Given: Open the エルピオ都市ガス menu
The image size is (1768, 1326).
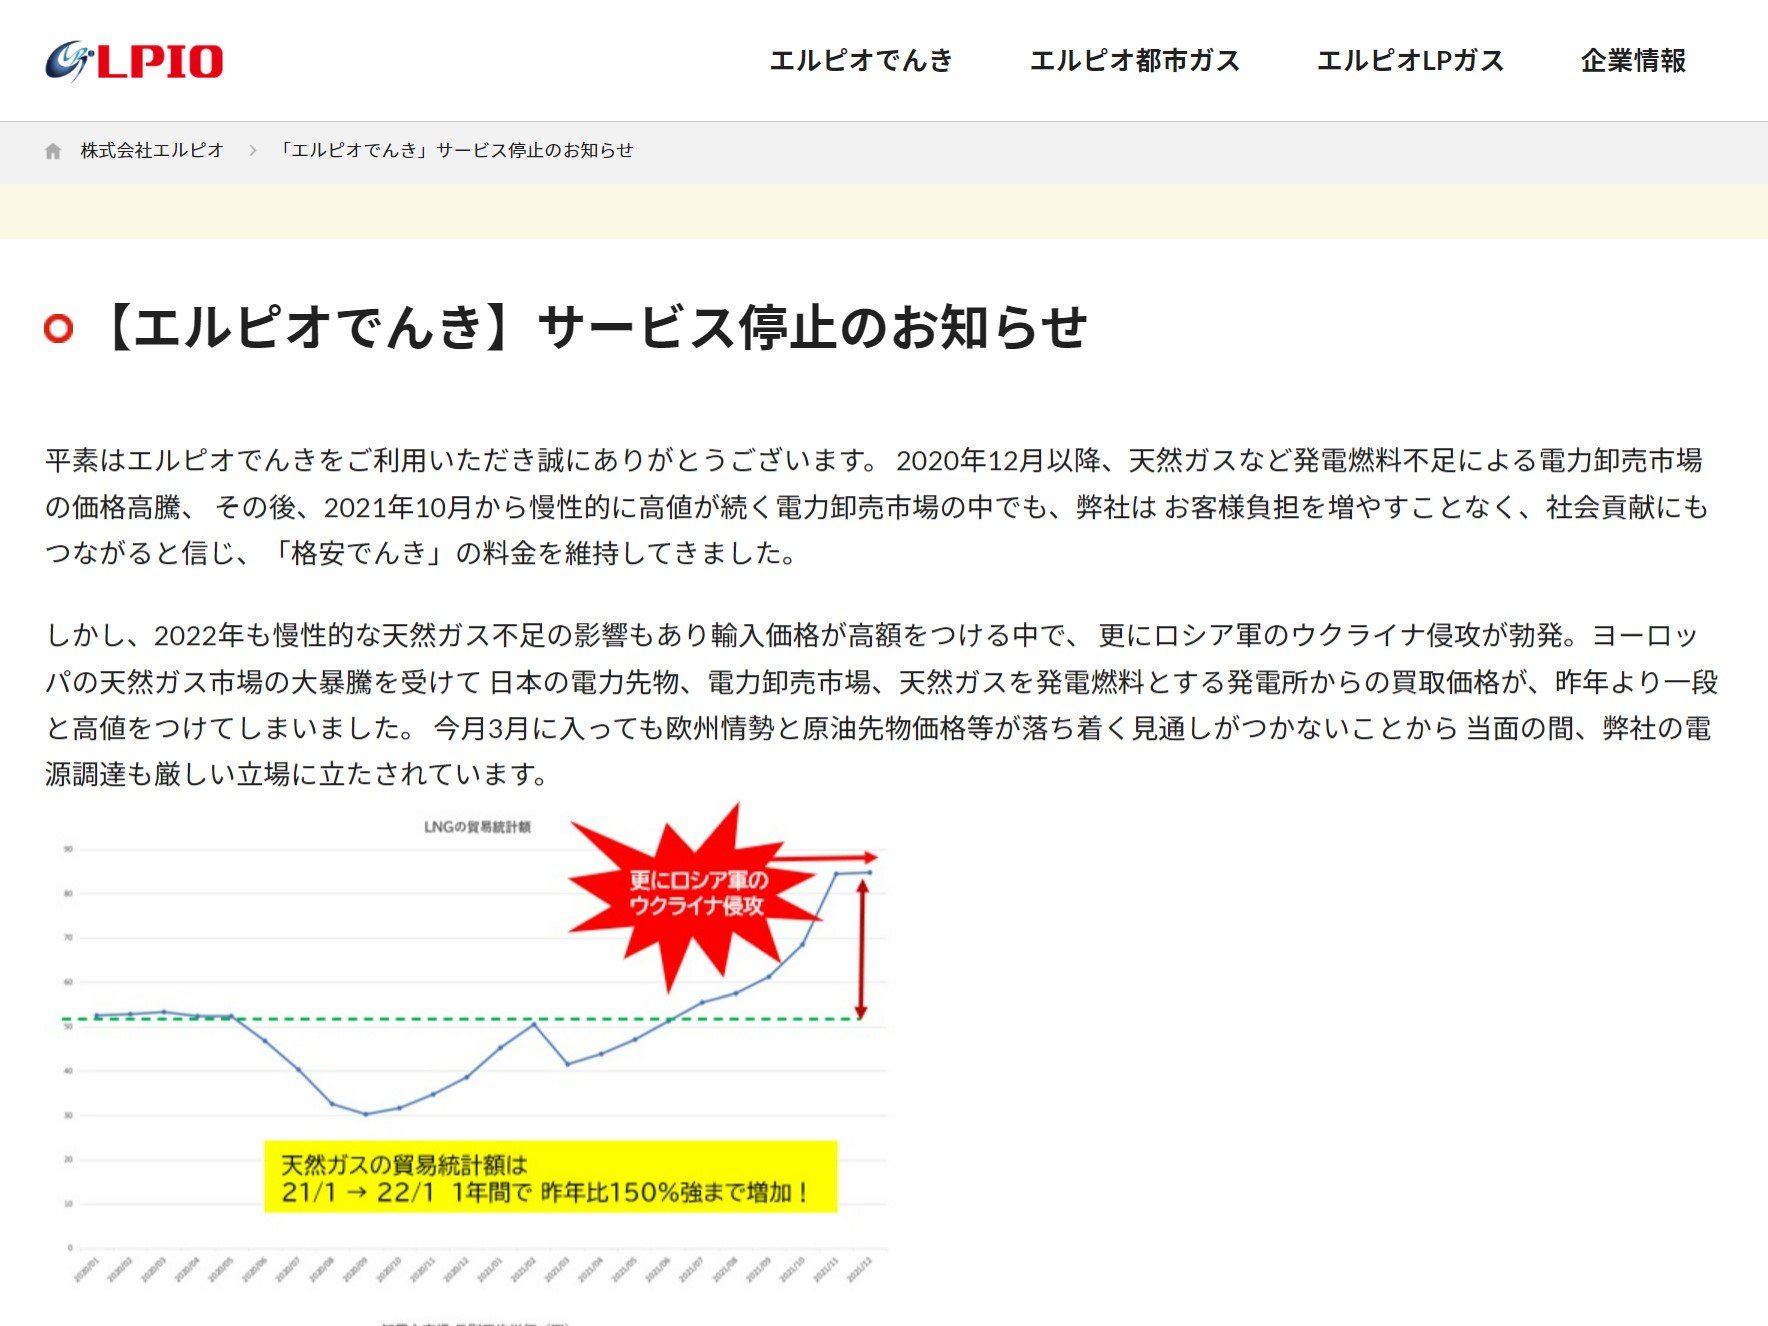Looking at the screenshot, I should tap(1134, 61).
